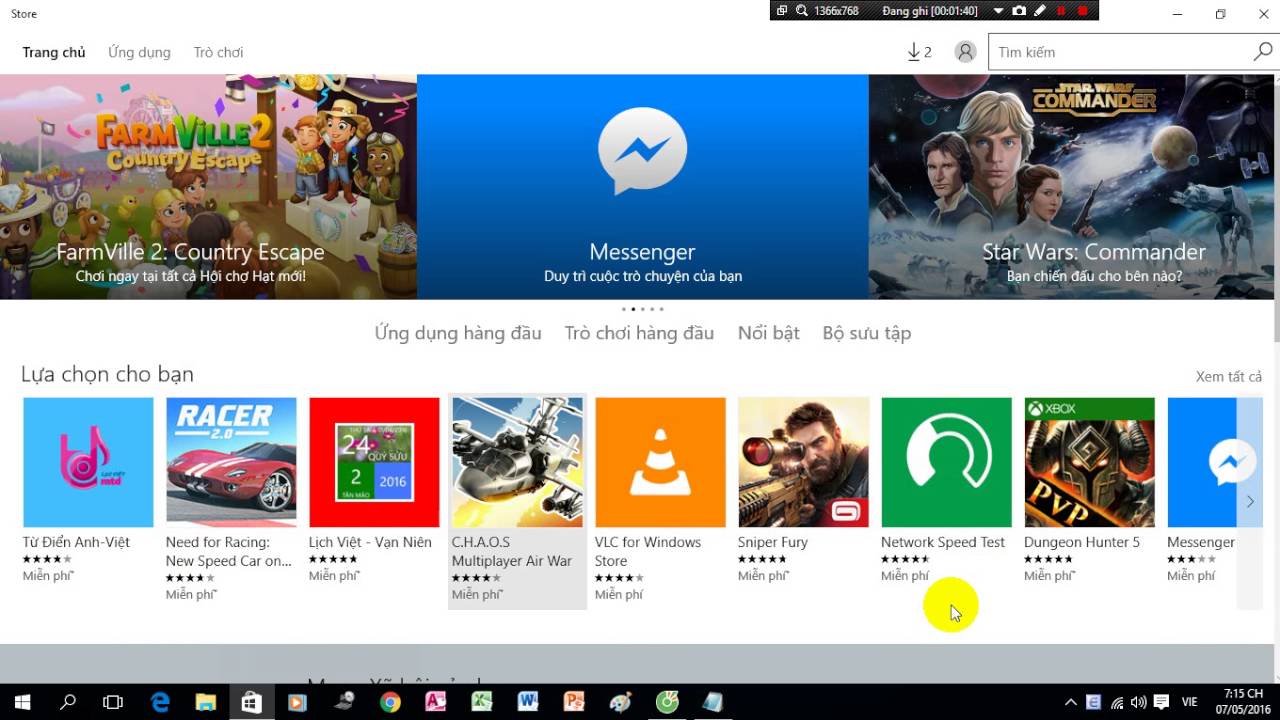1280x720 pixels.
Task: Switch to the Trò chơi tab
Action: 218,52
